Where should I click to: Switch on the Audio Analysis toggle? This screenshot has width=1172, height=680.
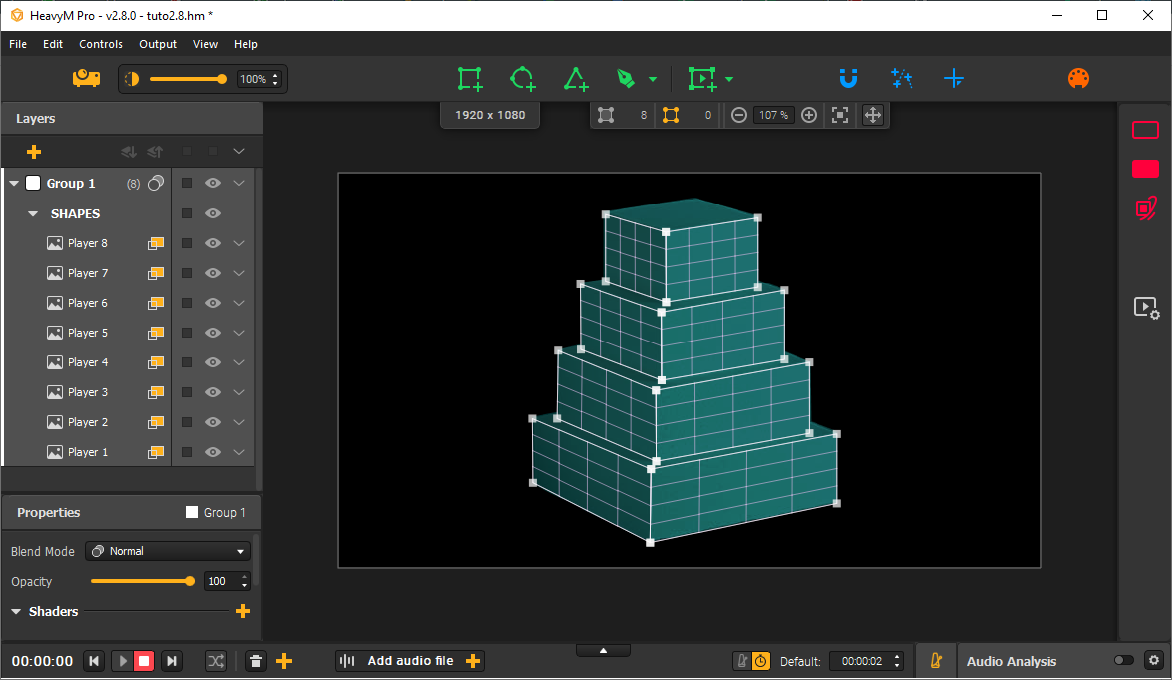[x=1122, y=661]
